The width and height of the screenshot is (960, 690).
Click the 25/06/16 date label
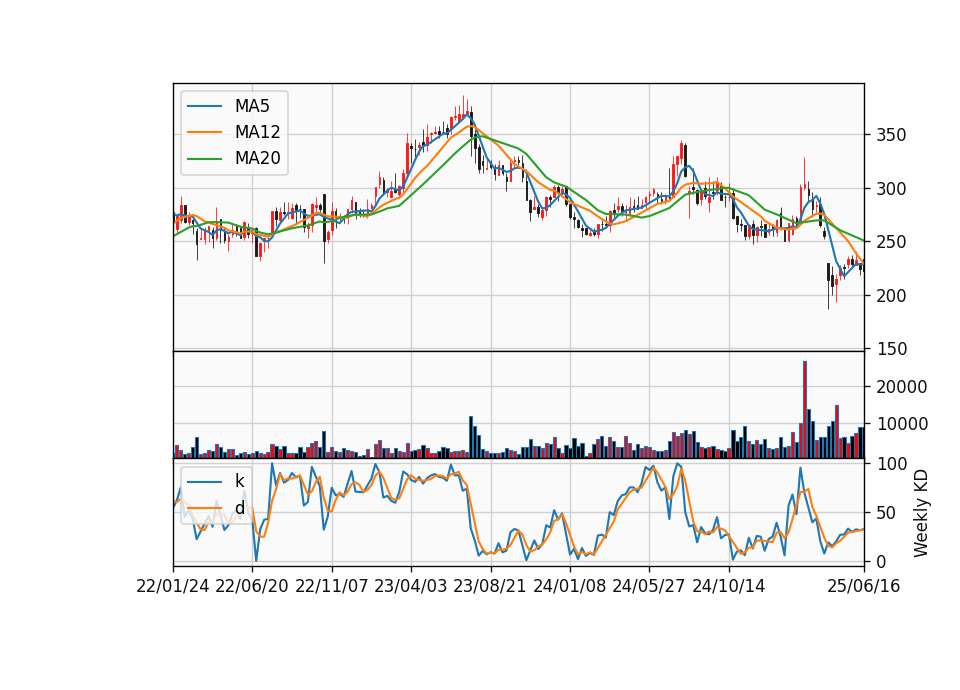(864, 586)
